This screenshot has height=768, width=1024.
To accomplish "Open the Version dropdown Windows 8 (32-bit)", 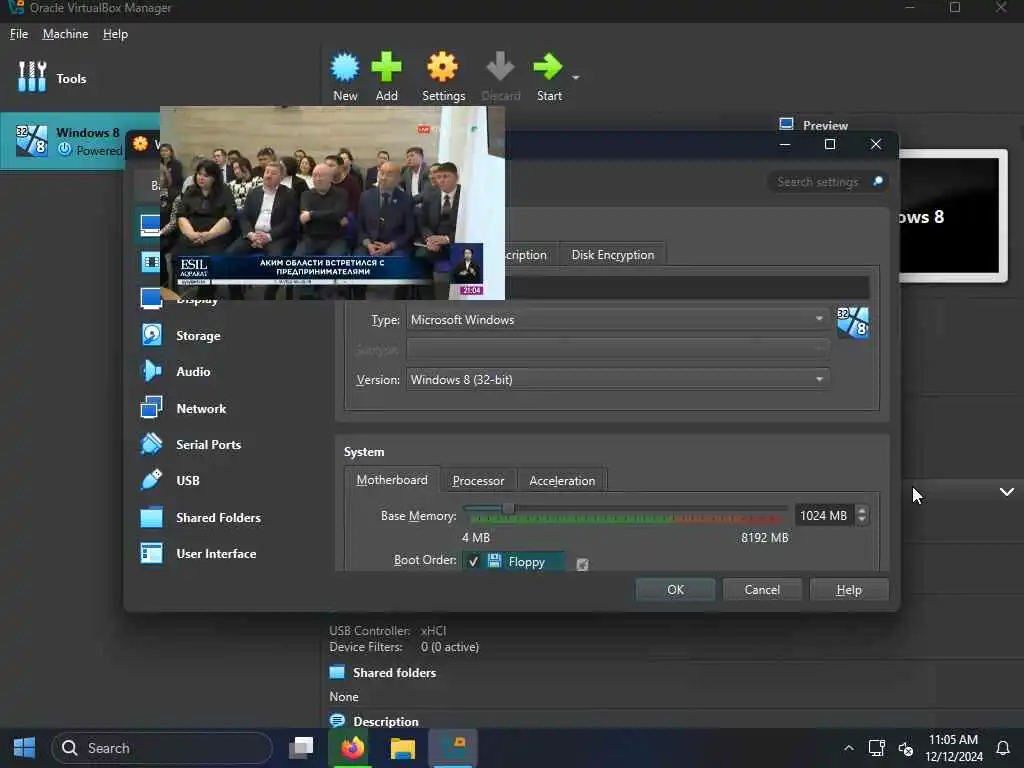I will coord(617,379).
